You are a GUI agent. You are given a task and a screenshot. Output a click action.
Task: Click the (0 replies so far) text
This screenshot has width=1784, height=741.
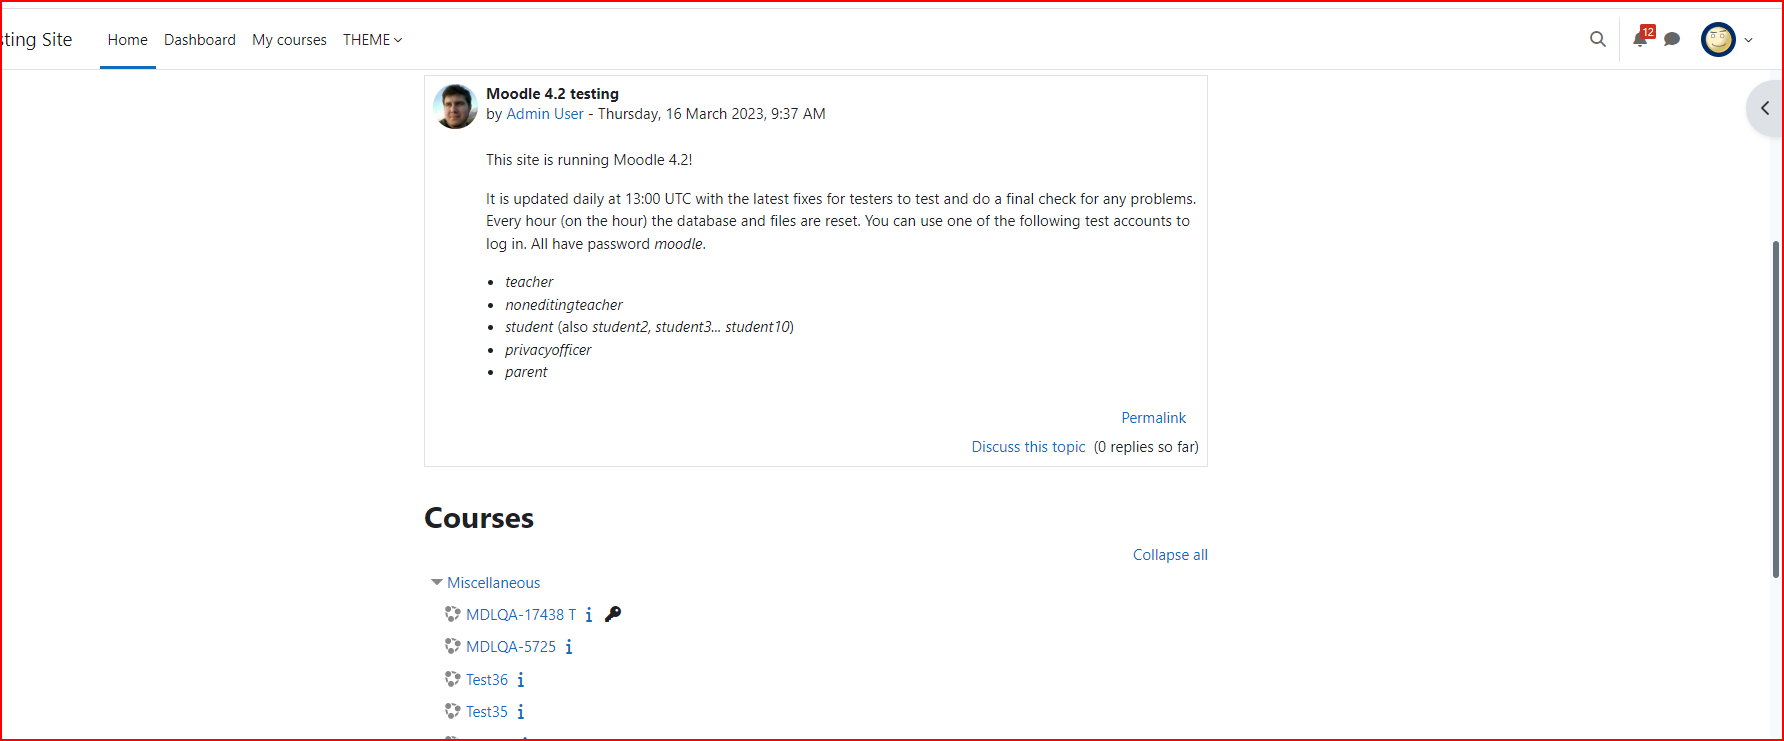[x=1146, y=447]
